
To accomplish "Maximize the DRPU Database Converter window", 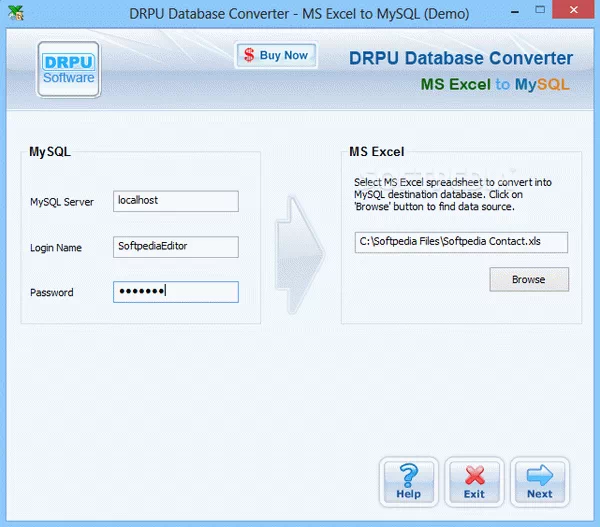I will [x=540, y=10].
